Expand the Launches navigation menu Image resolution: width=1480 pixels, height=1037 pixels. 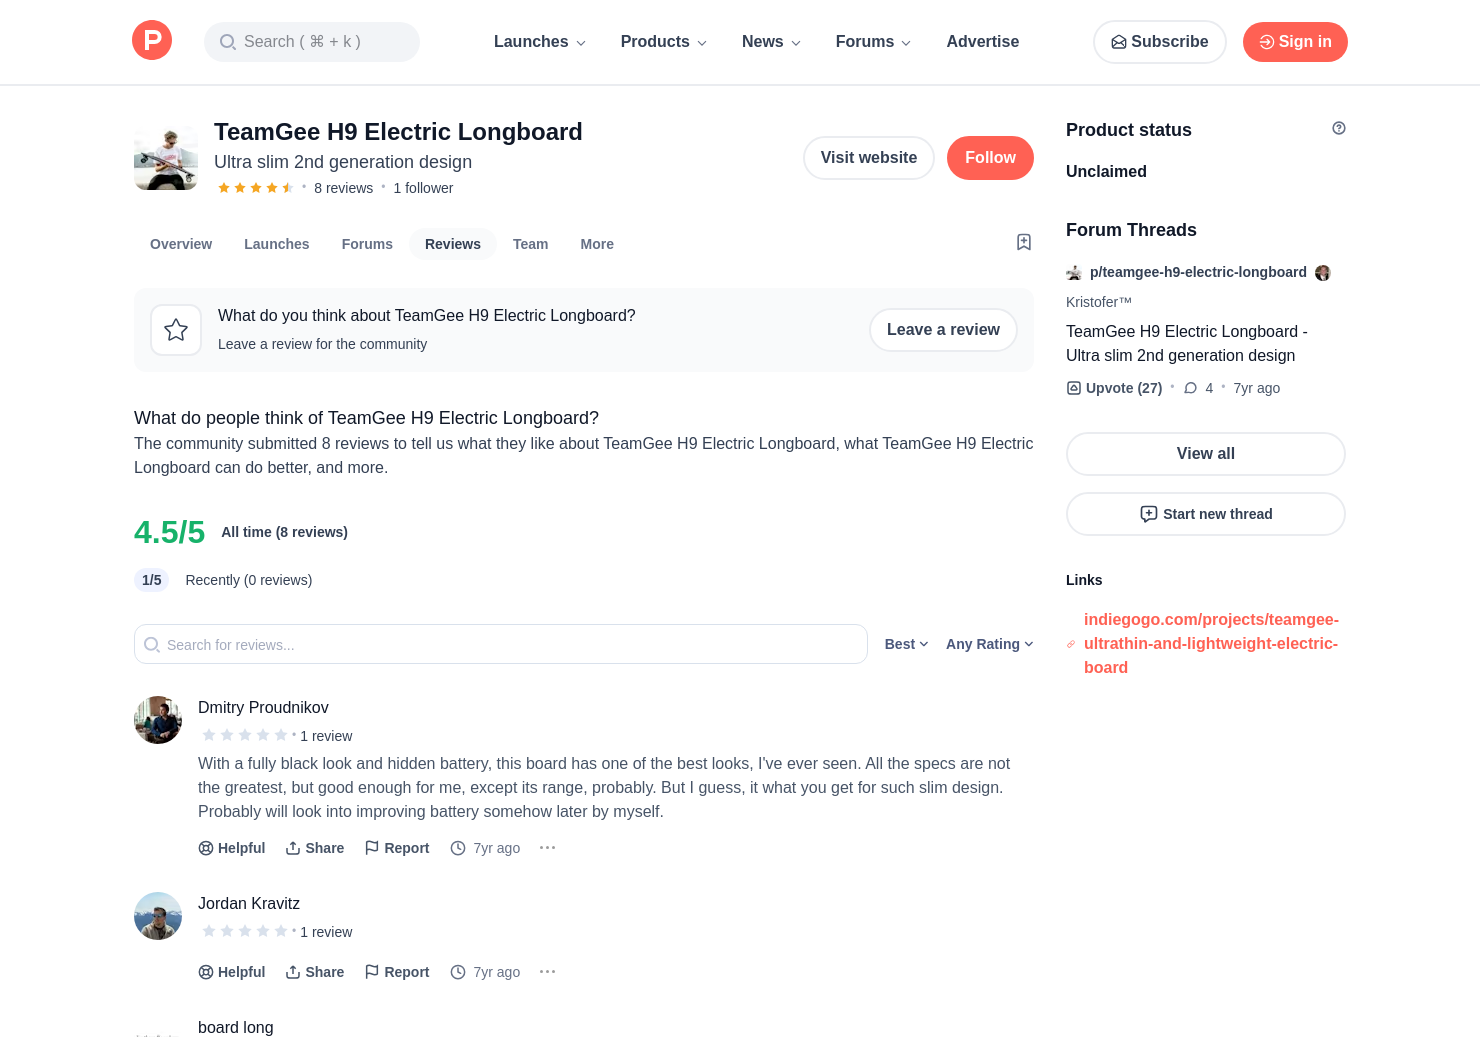click(x=540, y=42)
